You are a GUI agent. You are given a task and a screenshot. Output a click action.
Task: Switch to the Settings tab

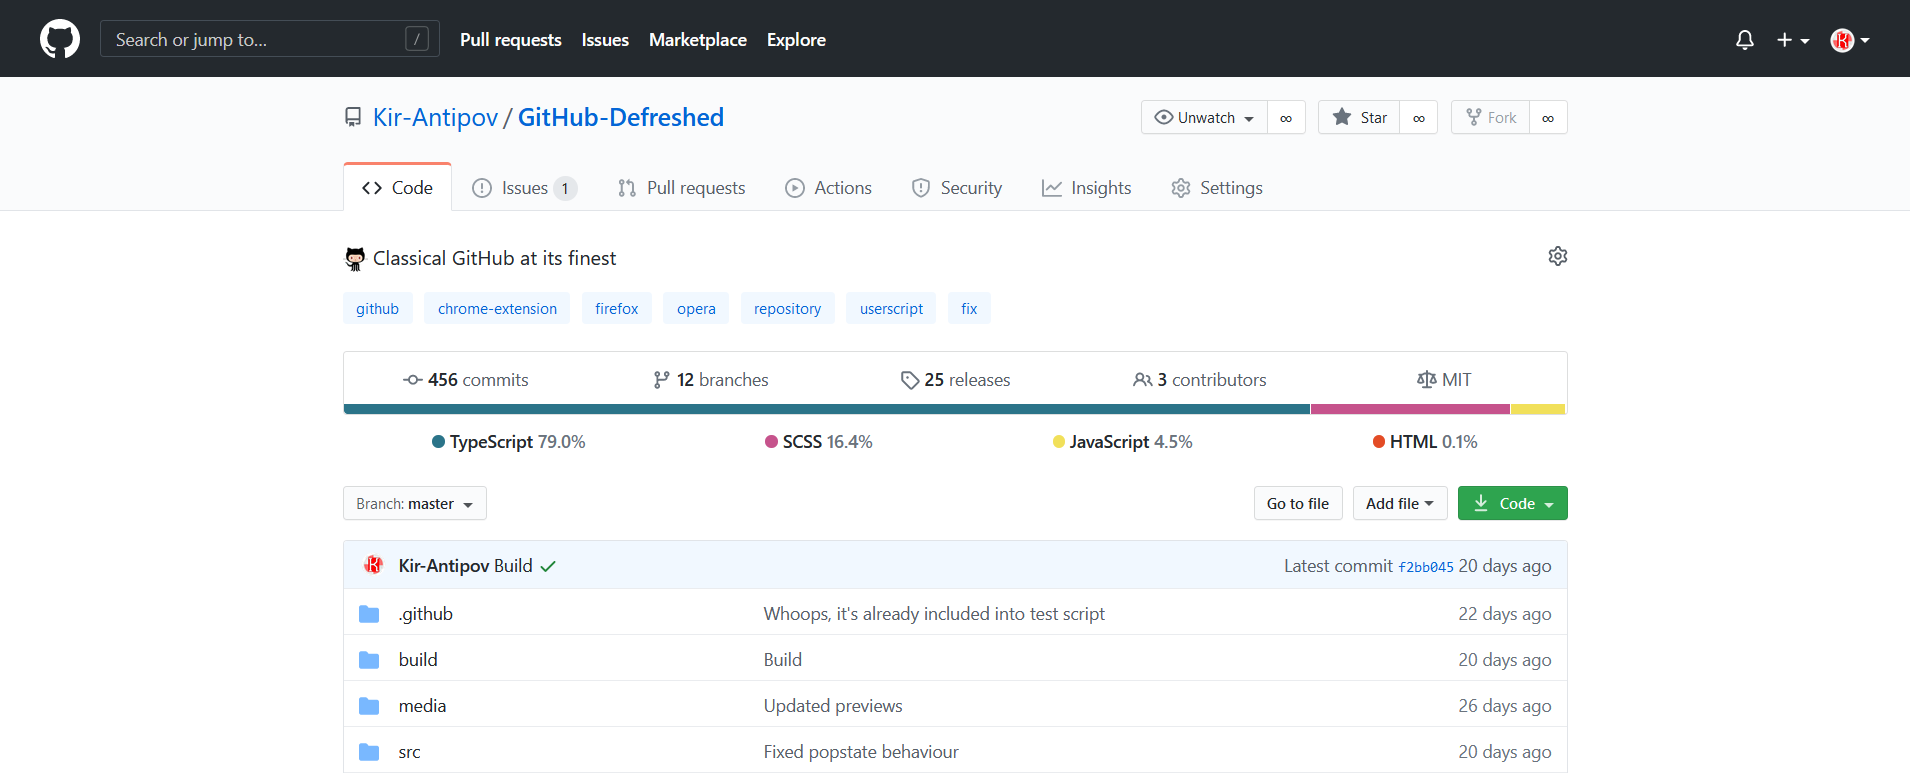click(x=1217, y=187)
